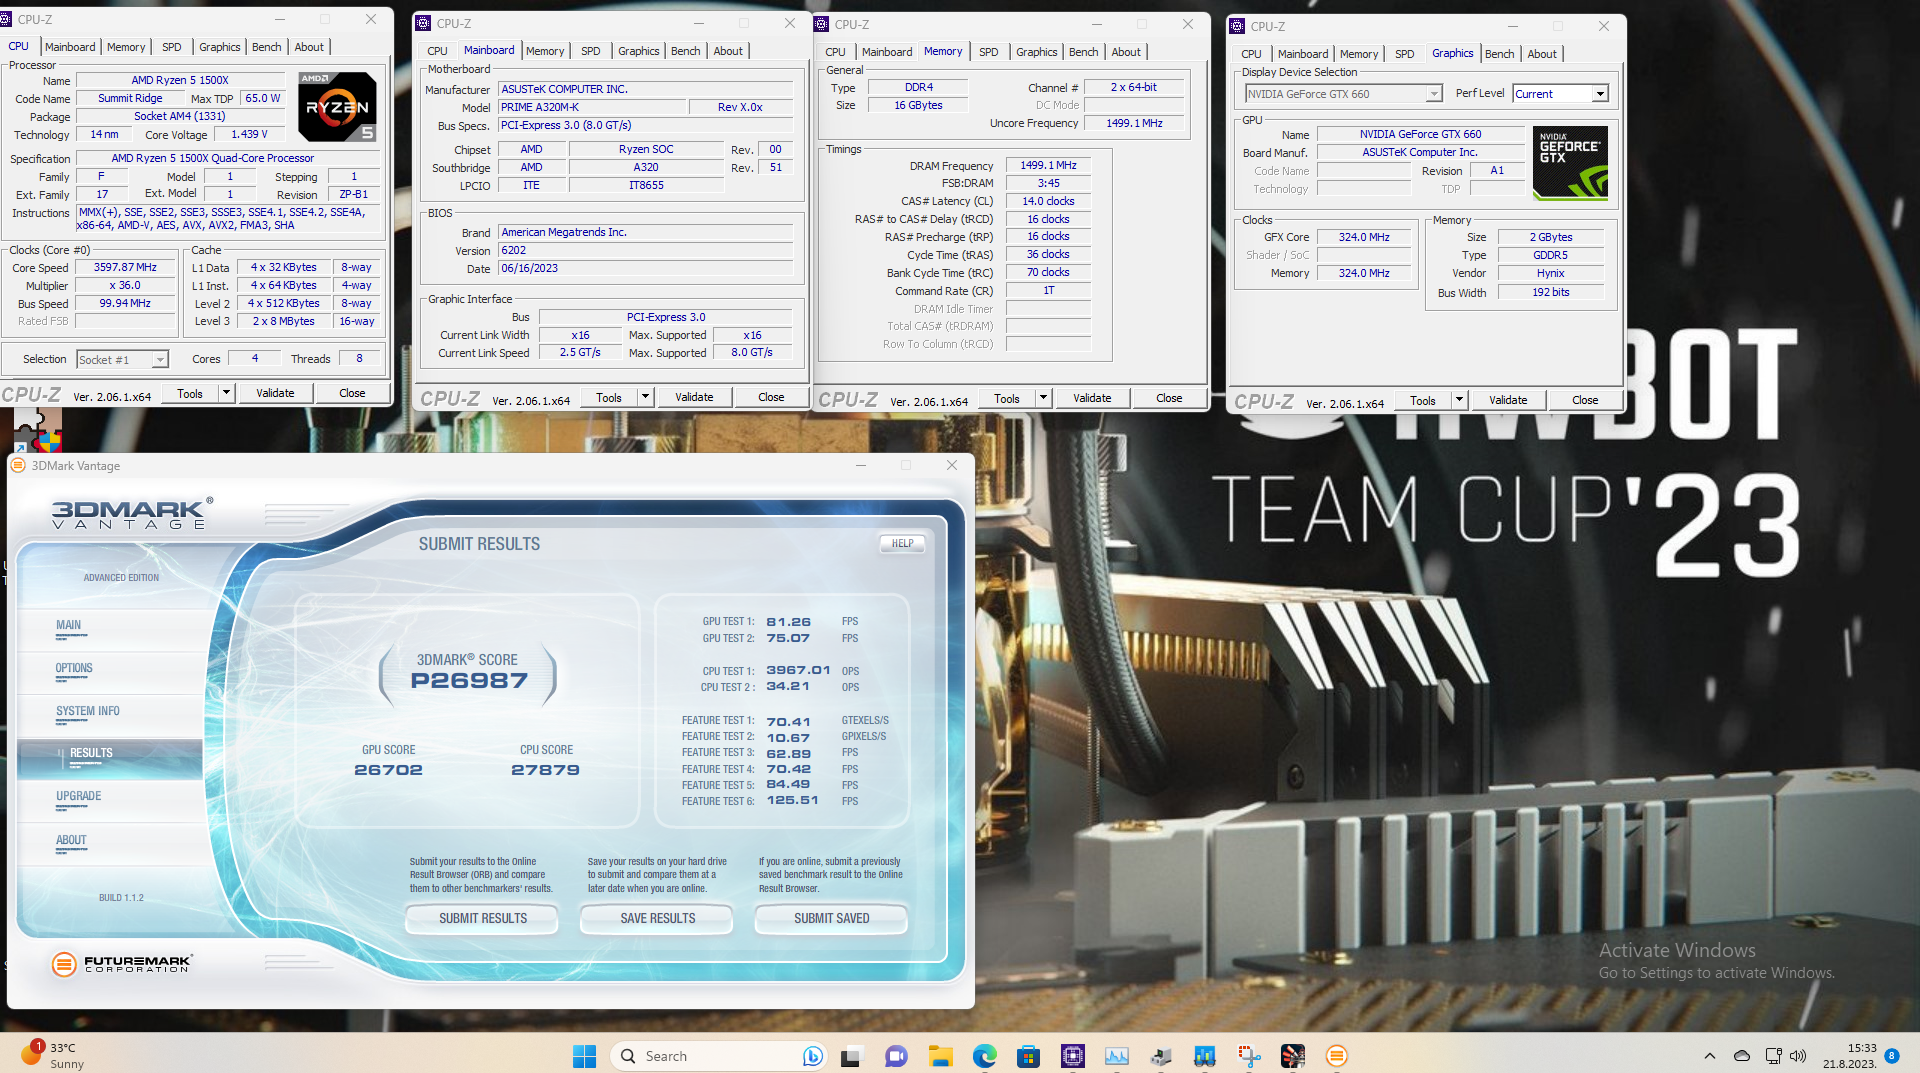Expand Tools arrow in CPU window
This screenshot has height=1073, width=1920.
pyautogui.click(x=227, y=393)
